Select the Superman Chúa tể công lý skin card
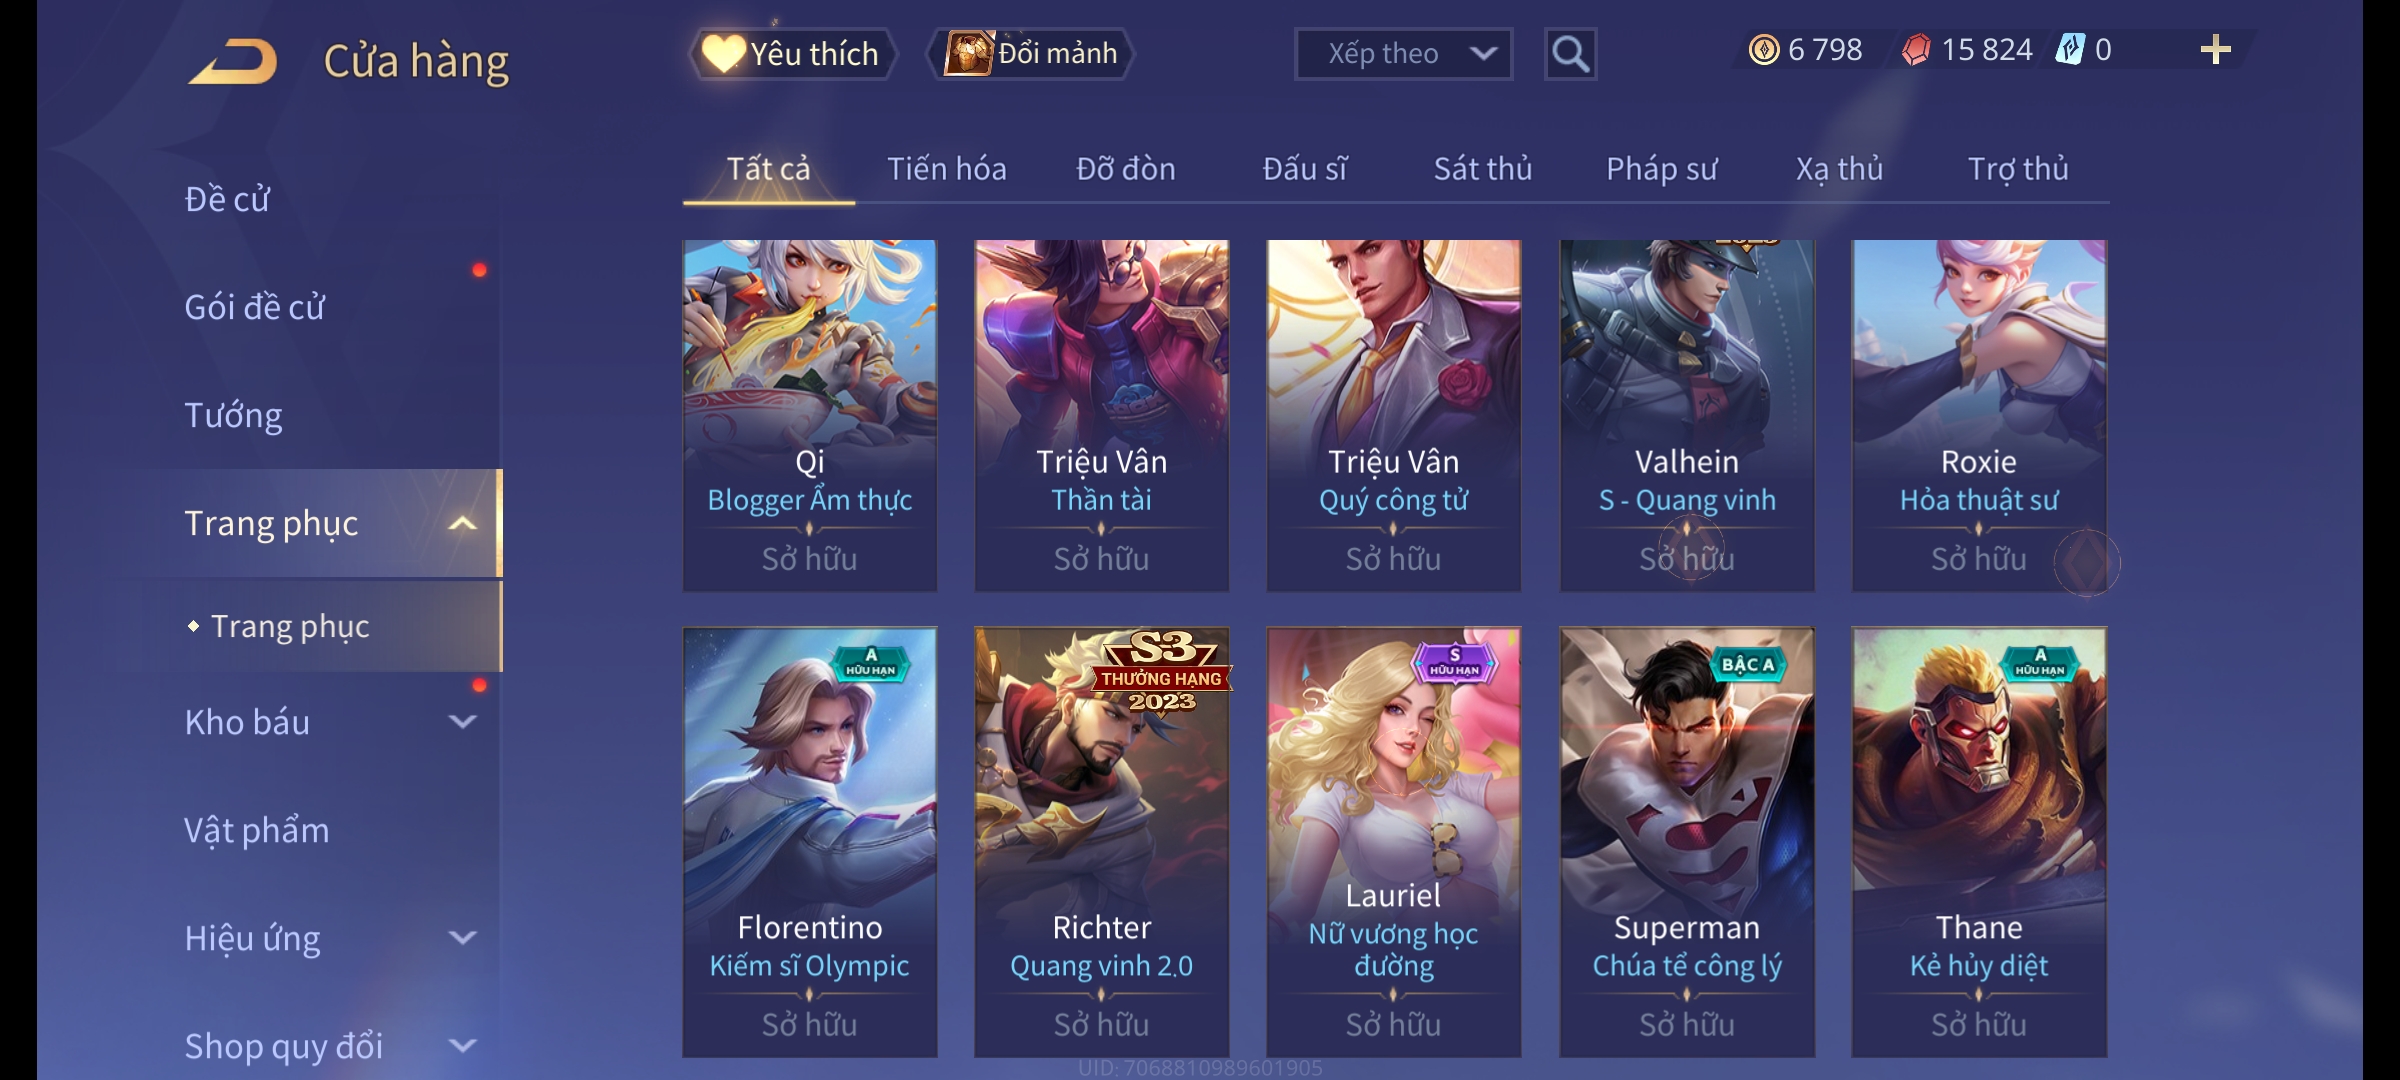This screenshot has height=1080, width=2400. [x=1687, y=842]
